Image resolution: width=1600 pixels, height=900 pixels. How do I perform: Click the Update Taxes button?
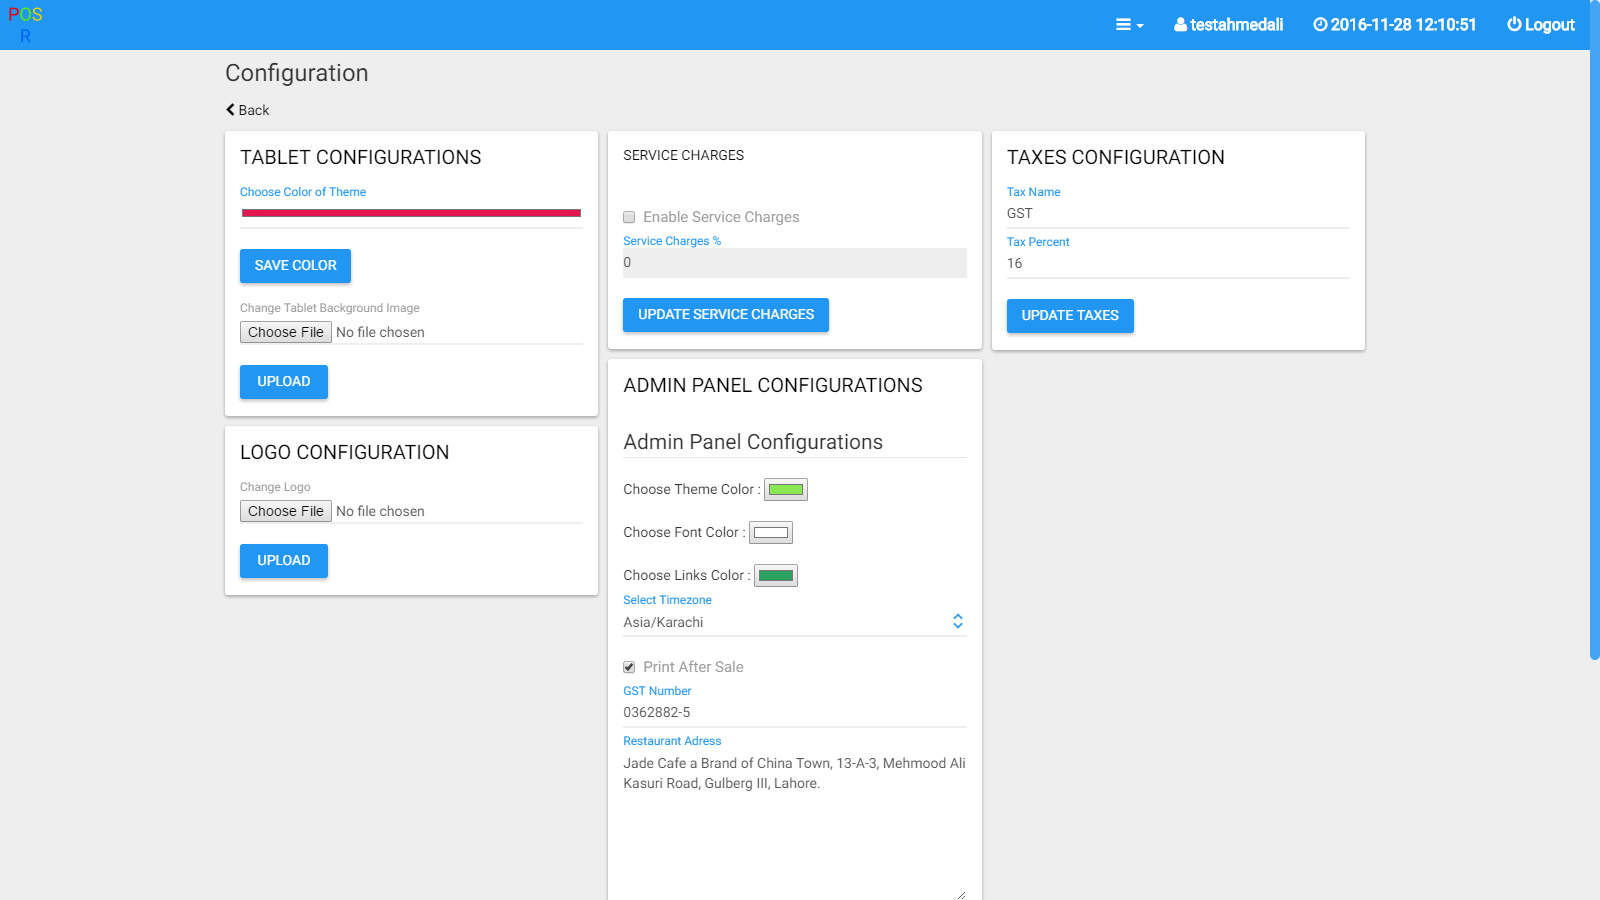pos(1070,316)
